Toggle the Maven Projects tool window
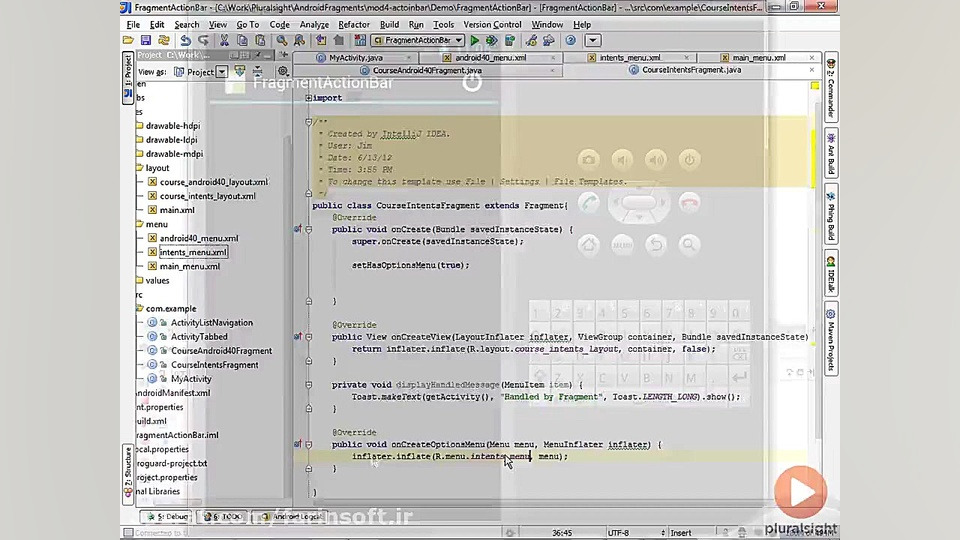 pos(831,339)
